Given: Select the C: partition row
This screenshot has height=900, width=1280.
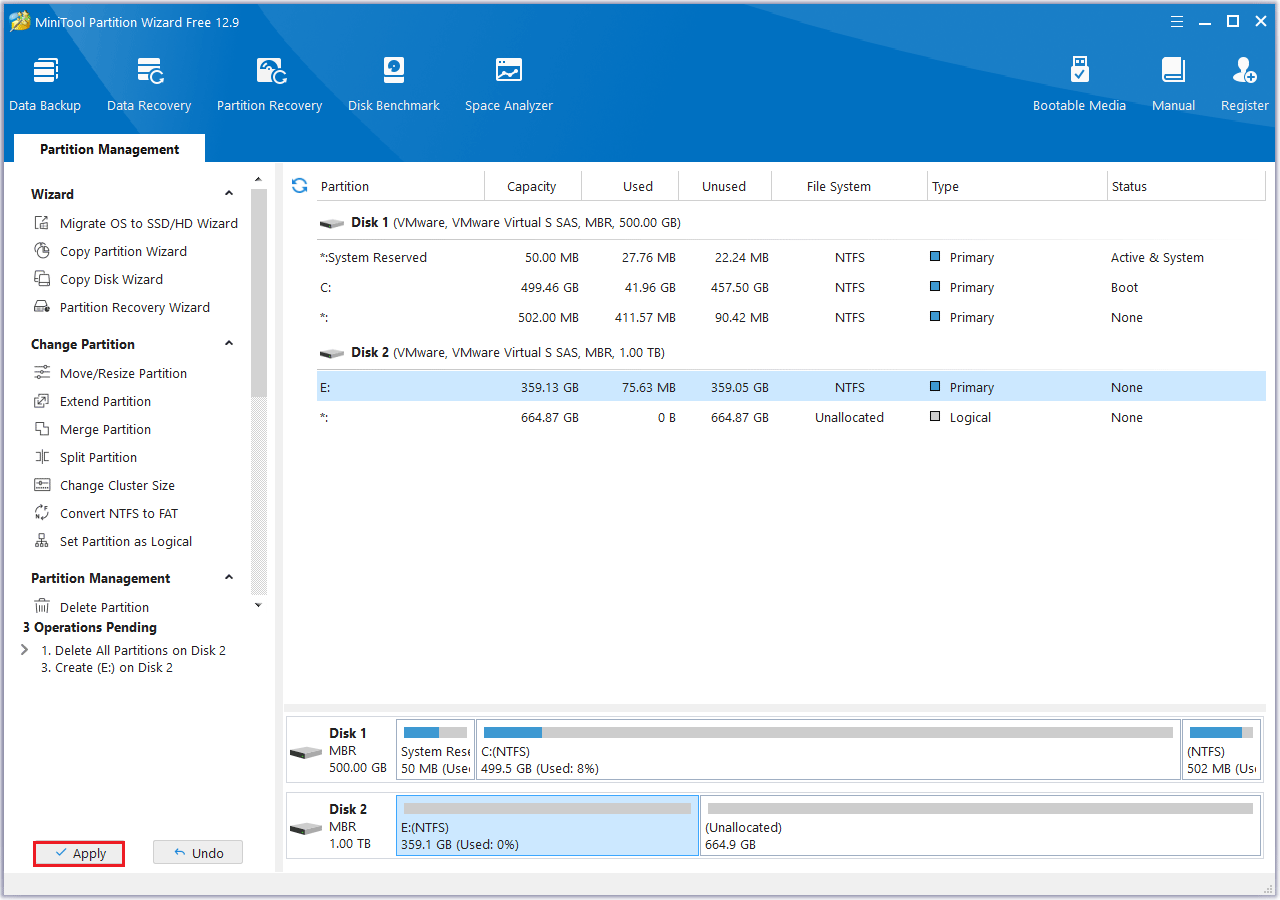Looking at the screenshot, I should pos(791,287).
